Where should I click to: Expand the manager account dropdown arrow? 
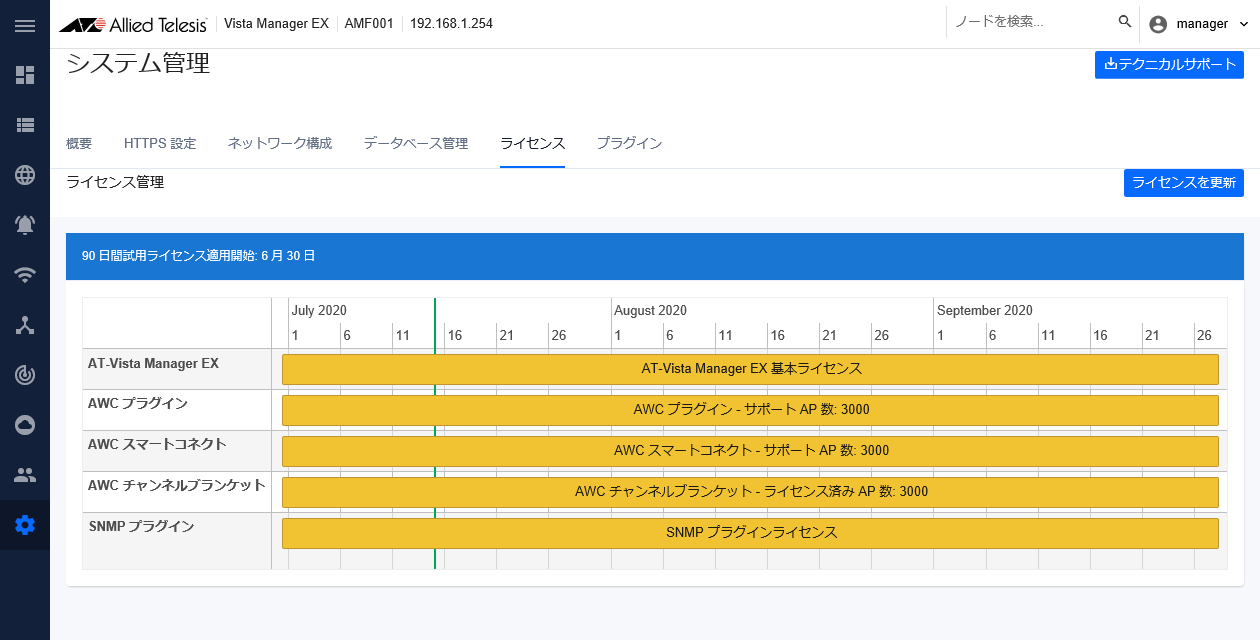1244,24
